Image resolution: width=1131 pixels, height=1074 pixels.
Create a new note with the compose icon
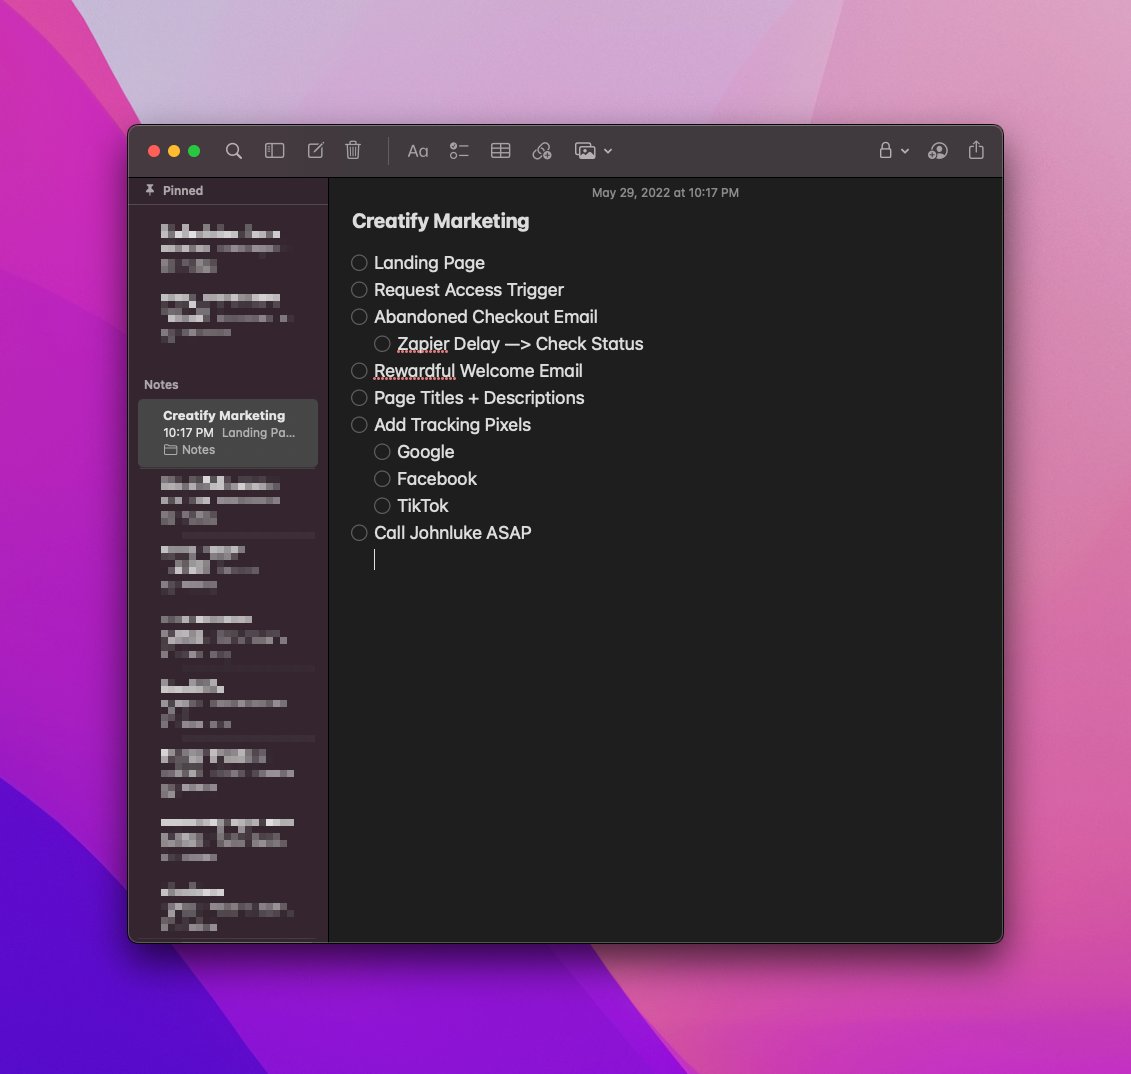pos(315,150)
